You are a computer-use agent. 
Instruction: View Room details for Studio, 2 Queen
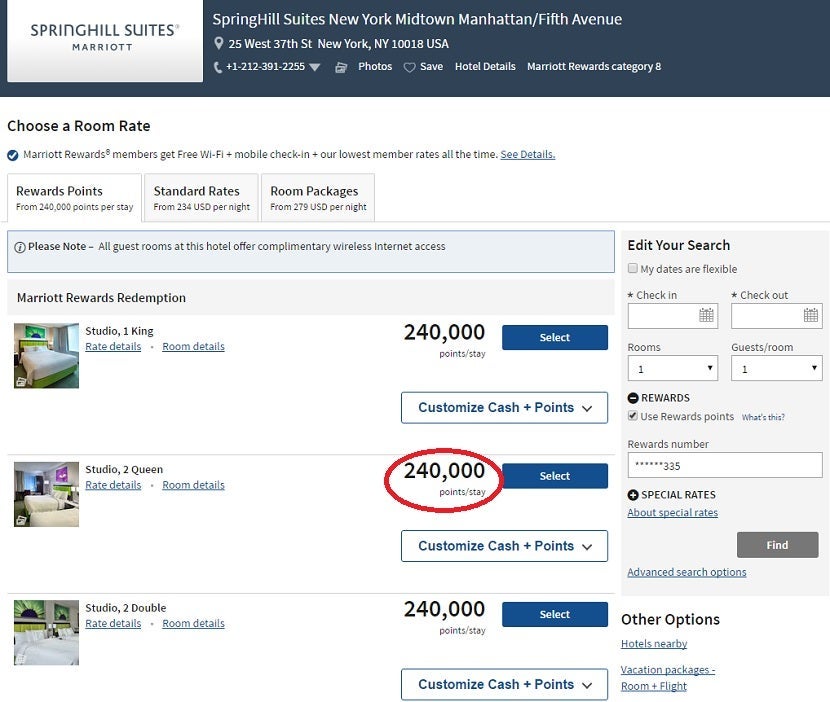coord(193,485)
